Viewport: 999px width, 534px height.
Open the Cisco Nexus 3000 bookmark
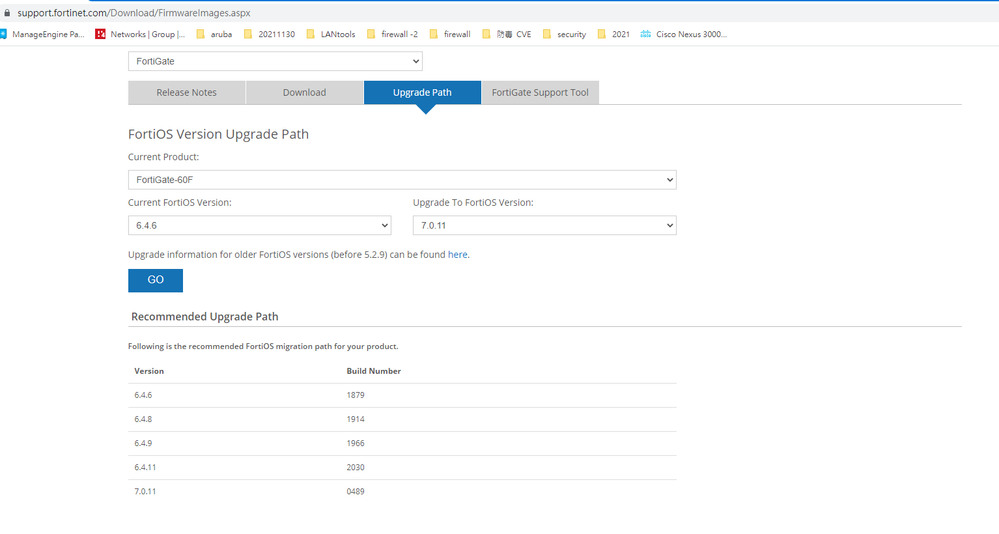(x=684, y=34)
